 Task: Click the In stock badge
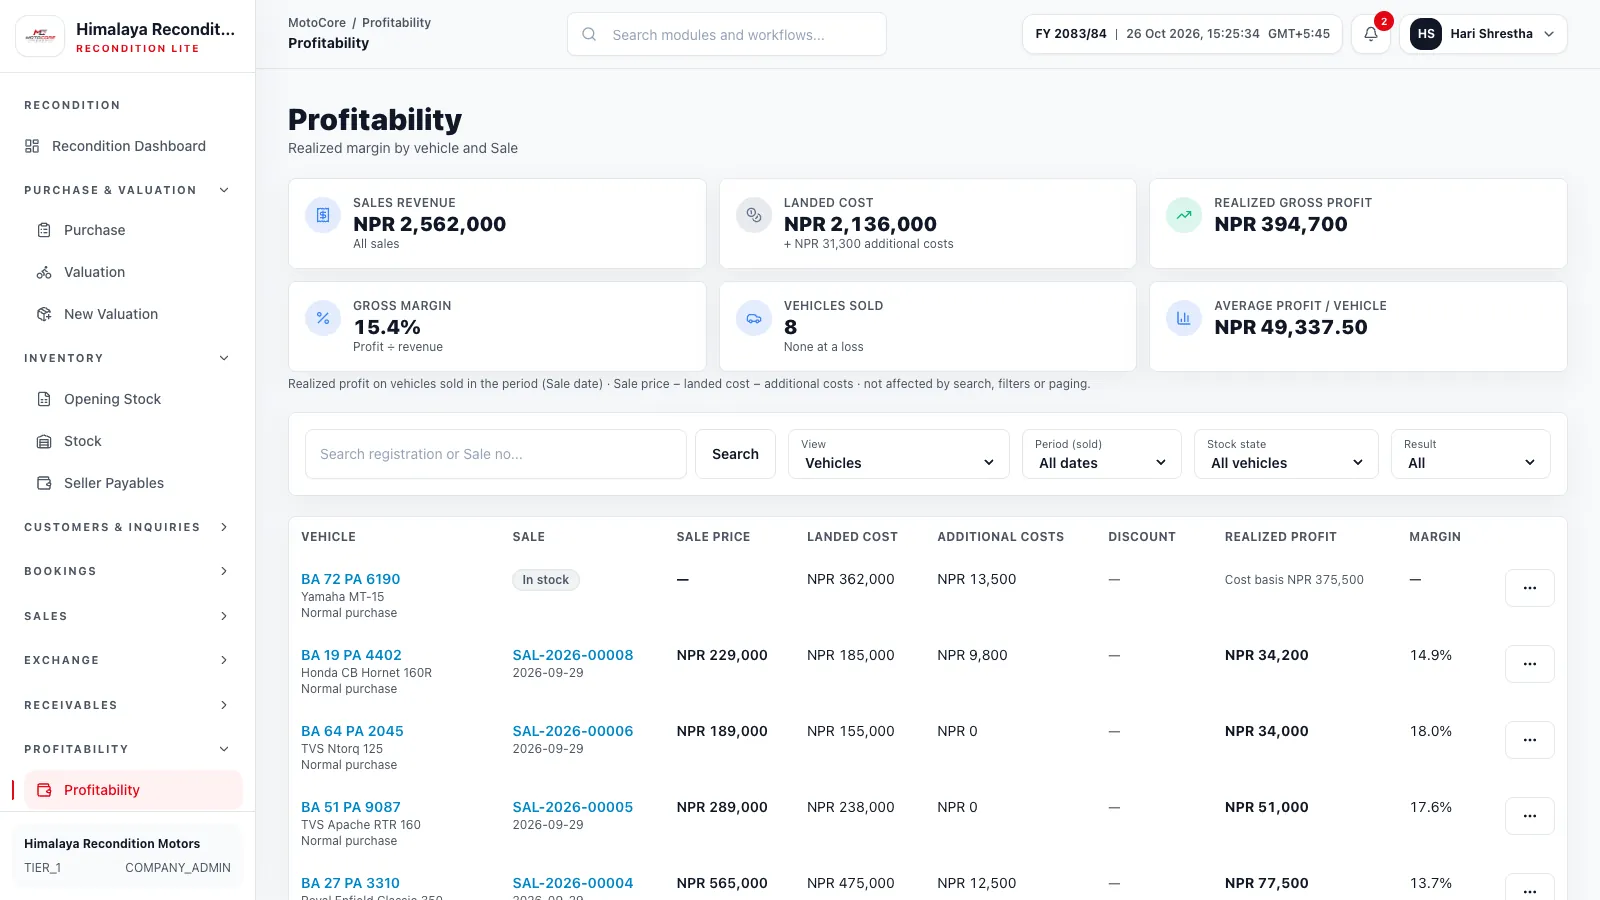[546, 580]
